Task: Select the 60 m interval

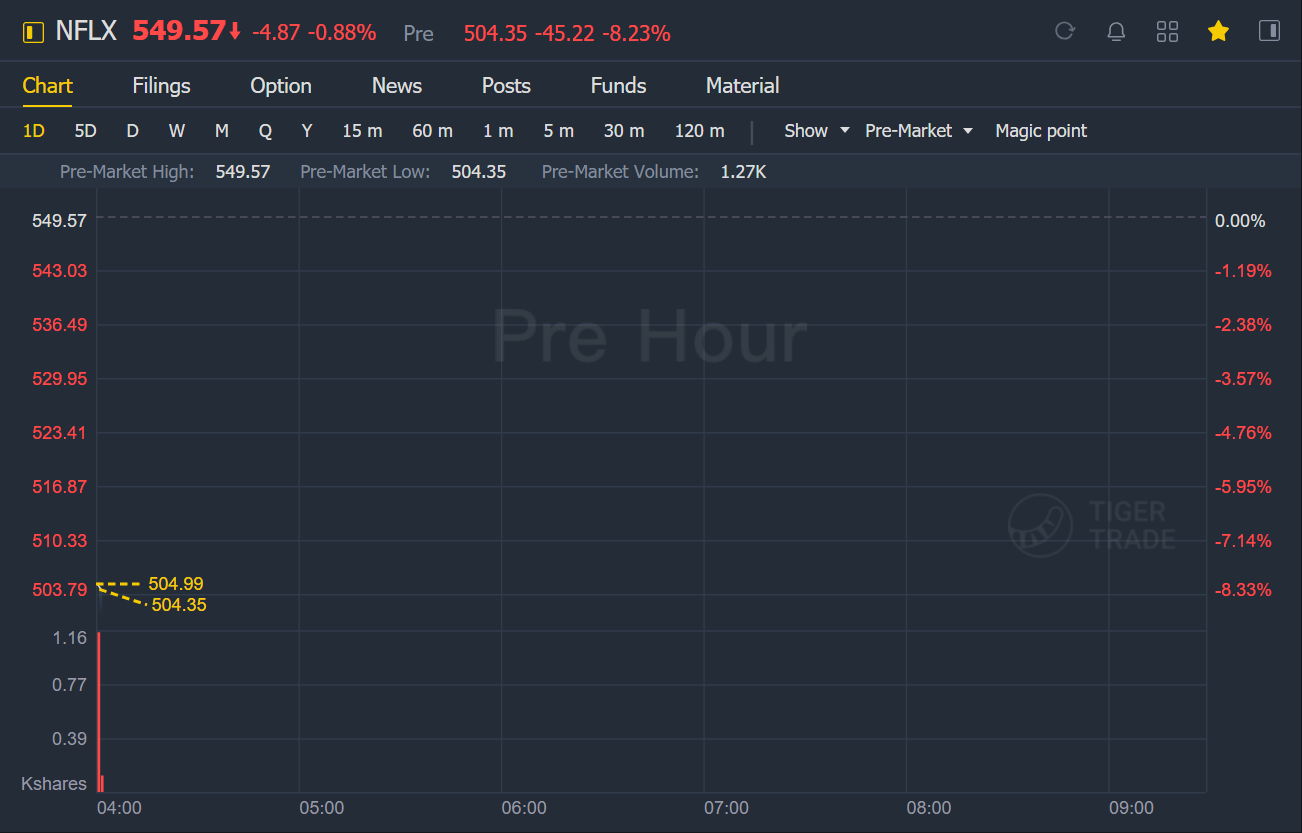Action: click(x=432, y=131)
